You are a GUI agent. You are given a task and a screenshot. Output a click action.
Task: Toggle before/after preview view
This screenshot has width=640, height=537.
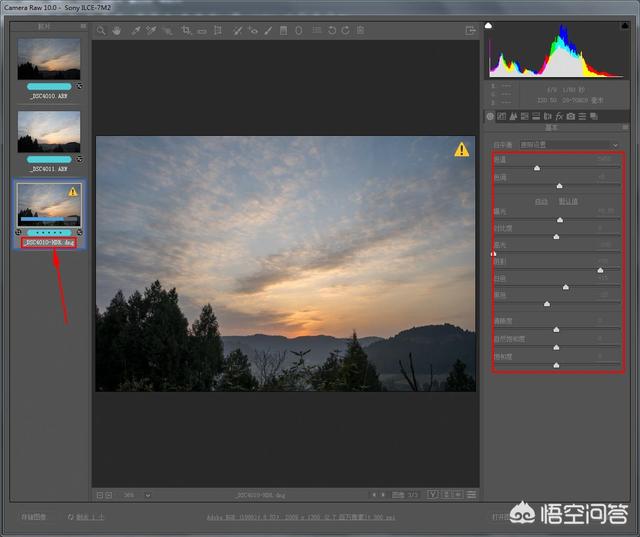(x=433, y=494)
